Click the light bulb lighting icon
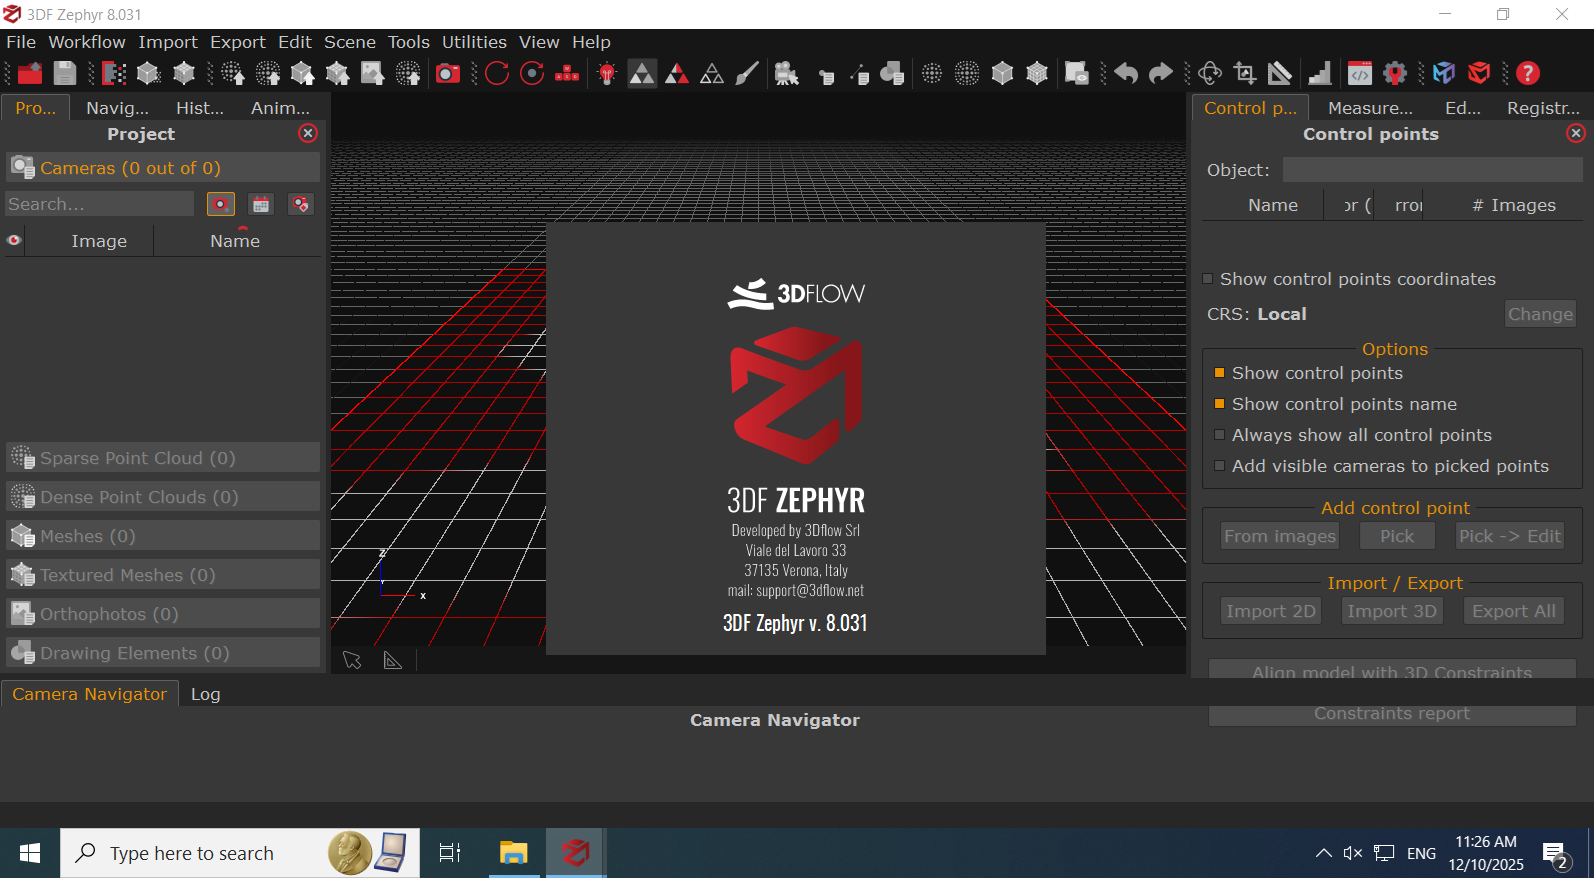Image resolution: width=1594 pixels, height=878 pixels. tap(607, 73)
